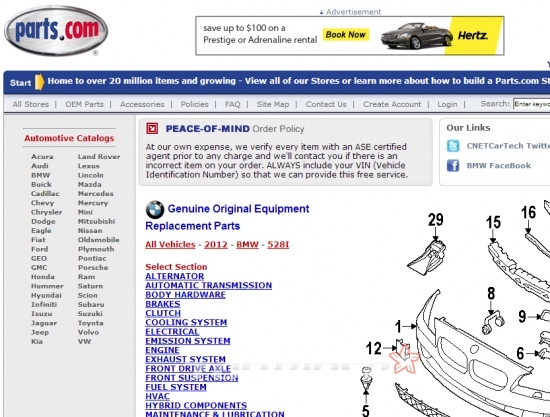The image size is (550, 417).
Task: Click the Book Now ad button
Action: (346, 35)
